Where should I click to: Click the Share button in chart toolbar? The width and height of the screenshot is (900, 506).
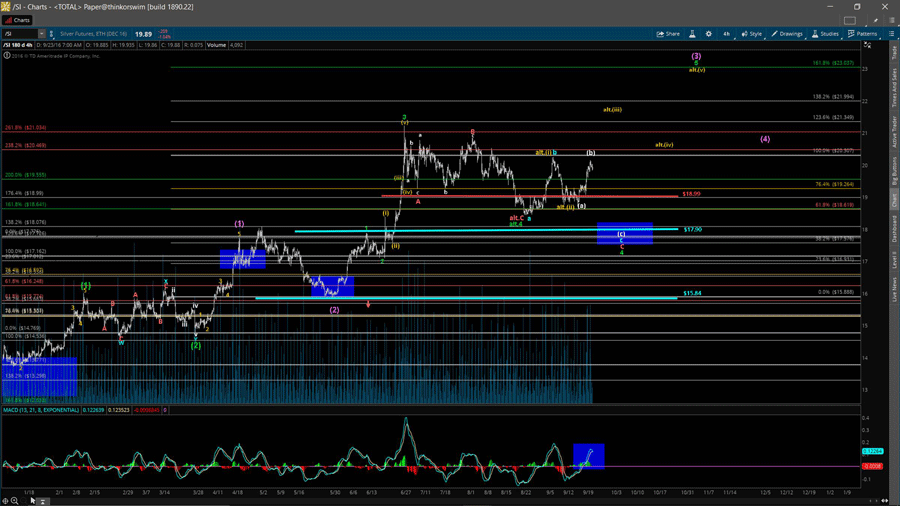point(668,34)
